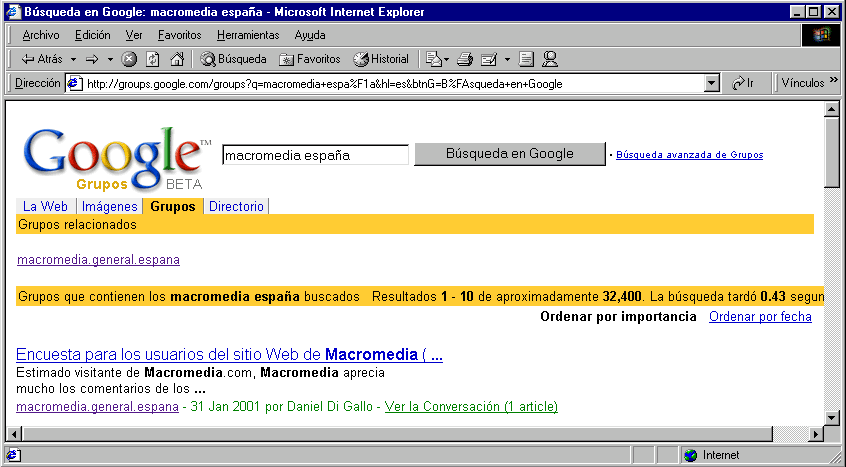
Task: Switch to the Directorio tab
Action: (x=236, y=207)
